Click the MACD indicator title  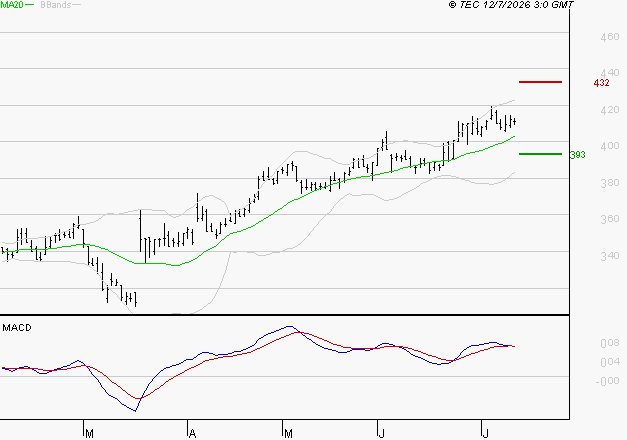tap(17, 328)
